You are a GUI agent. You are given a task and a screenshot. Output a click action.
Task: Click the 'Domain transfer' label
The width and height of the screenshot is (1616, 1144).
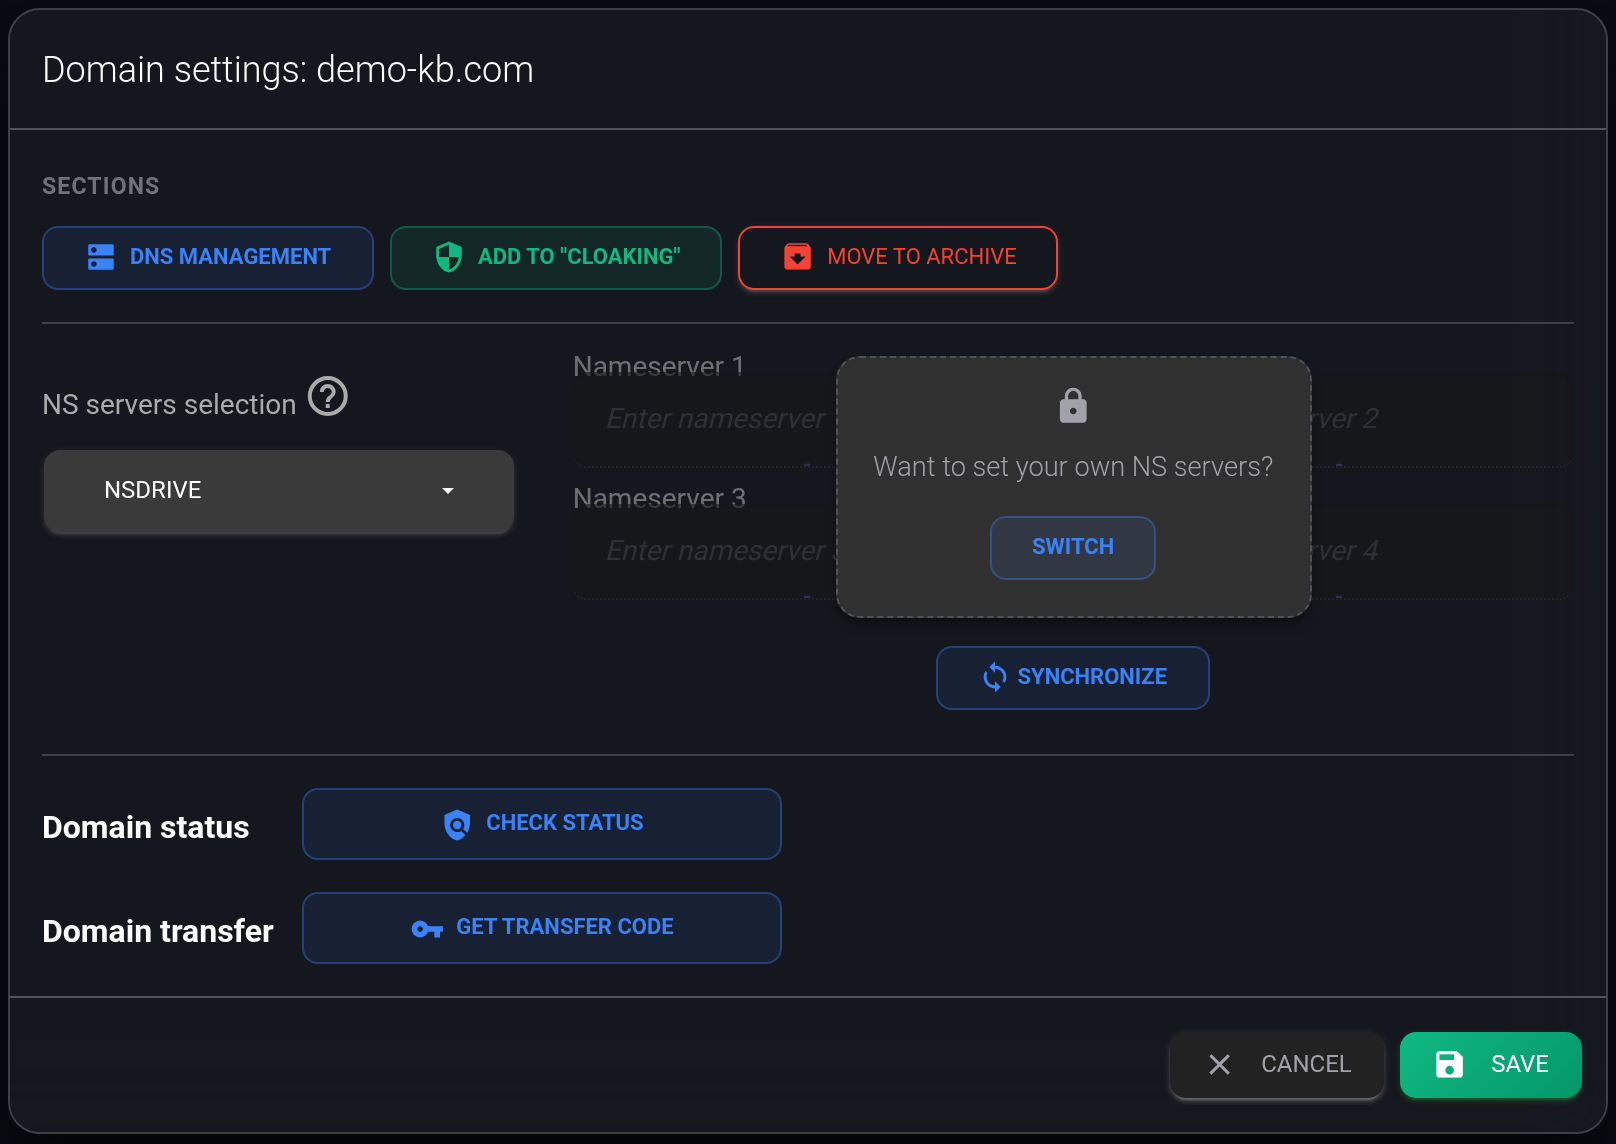coord(158,931)
